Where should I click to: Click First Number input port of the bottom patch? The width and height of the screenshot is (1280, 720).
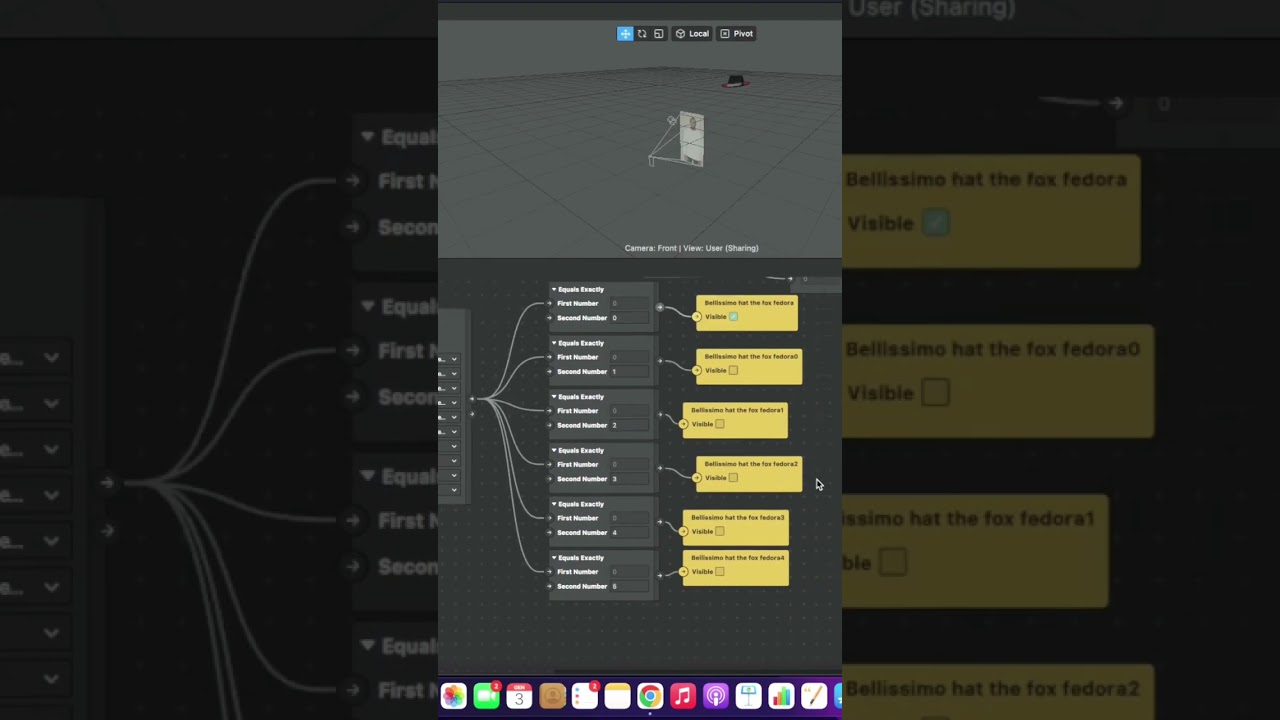550,572
